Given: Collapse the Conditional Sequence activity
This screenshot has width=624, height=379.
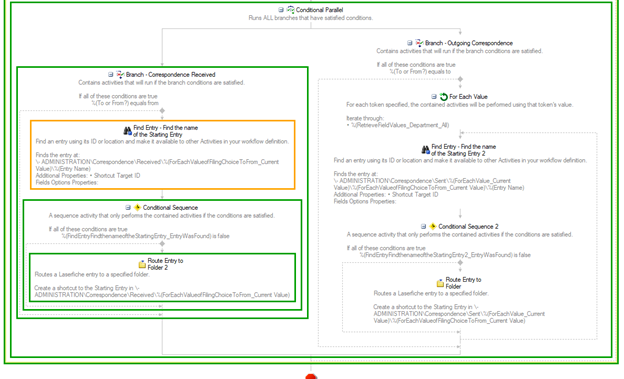Looking at the screenshot, I should point(128,207).
